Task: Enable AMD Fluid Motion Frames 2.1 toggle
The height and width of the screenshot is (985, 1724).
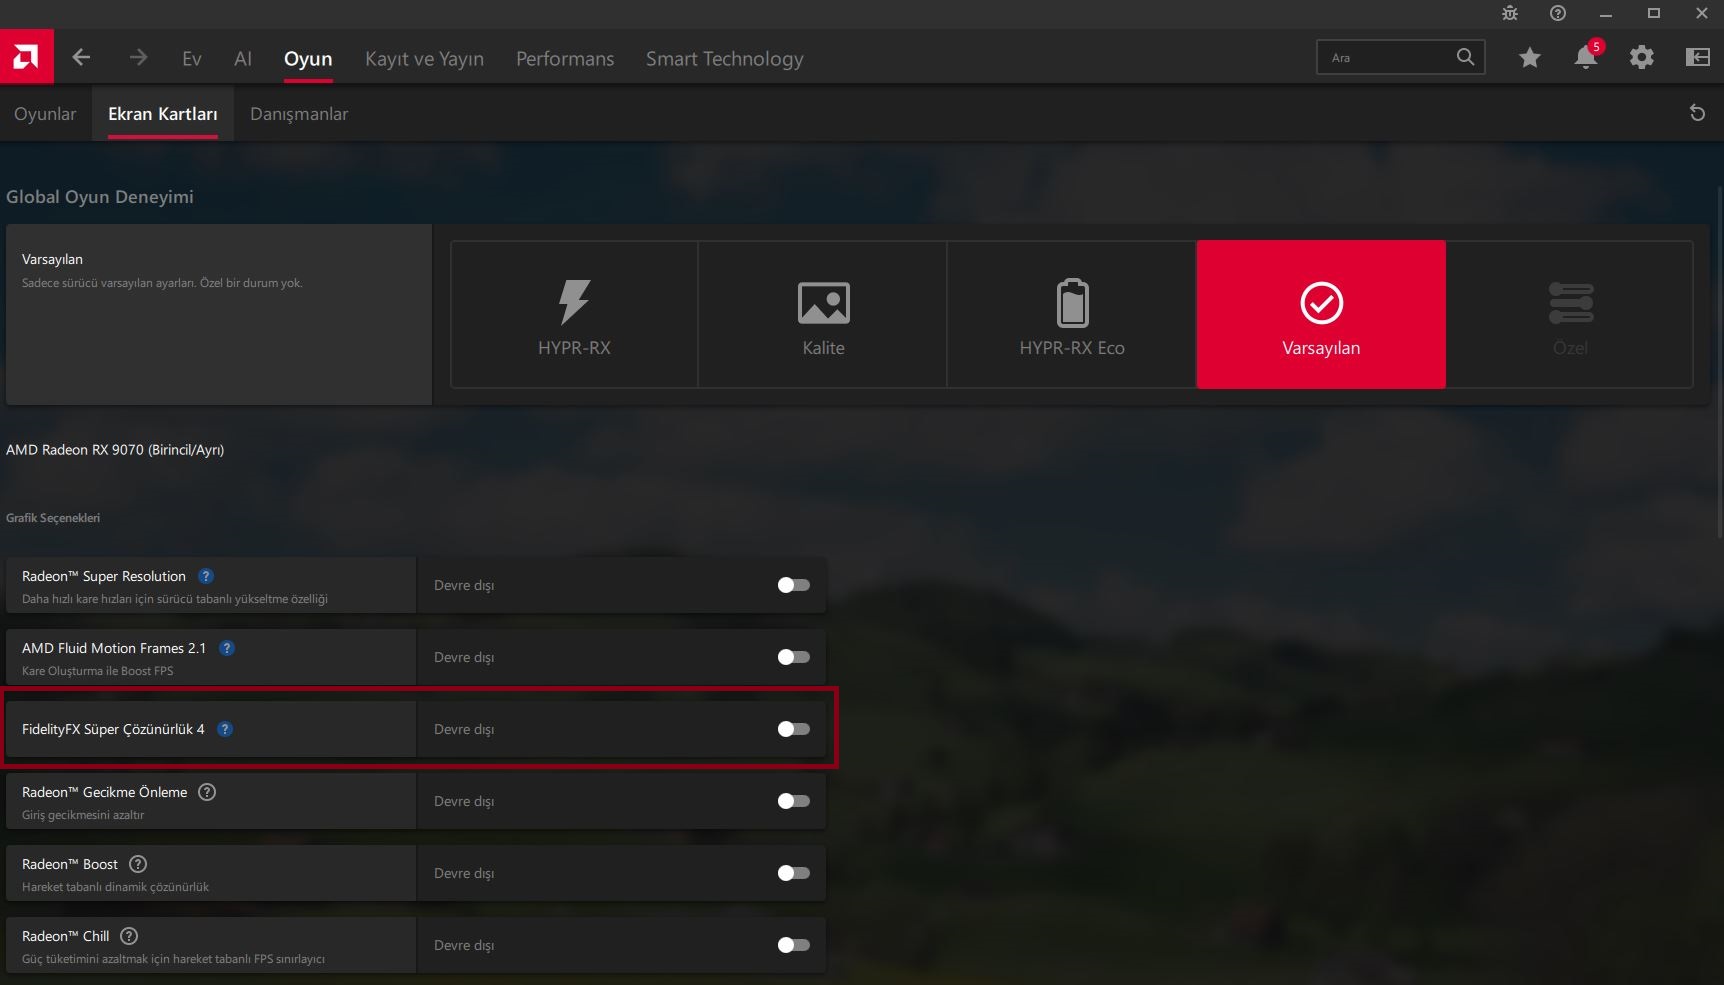Action: click(794, 657)
